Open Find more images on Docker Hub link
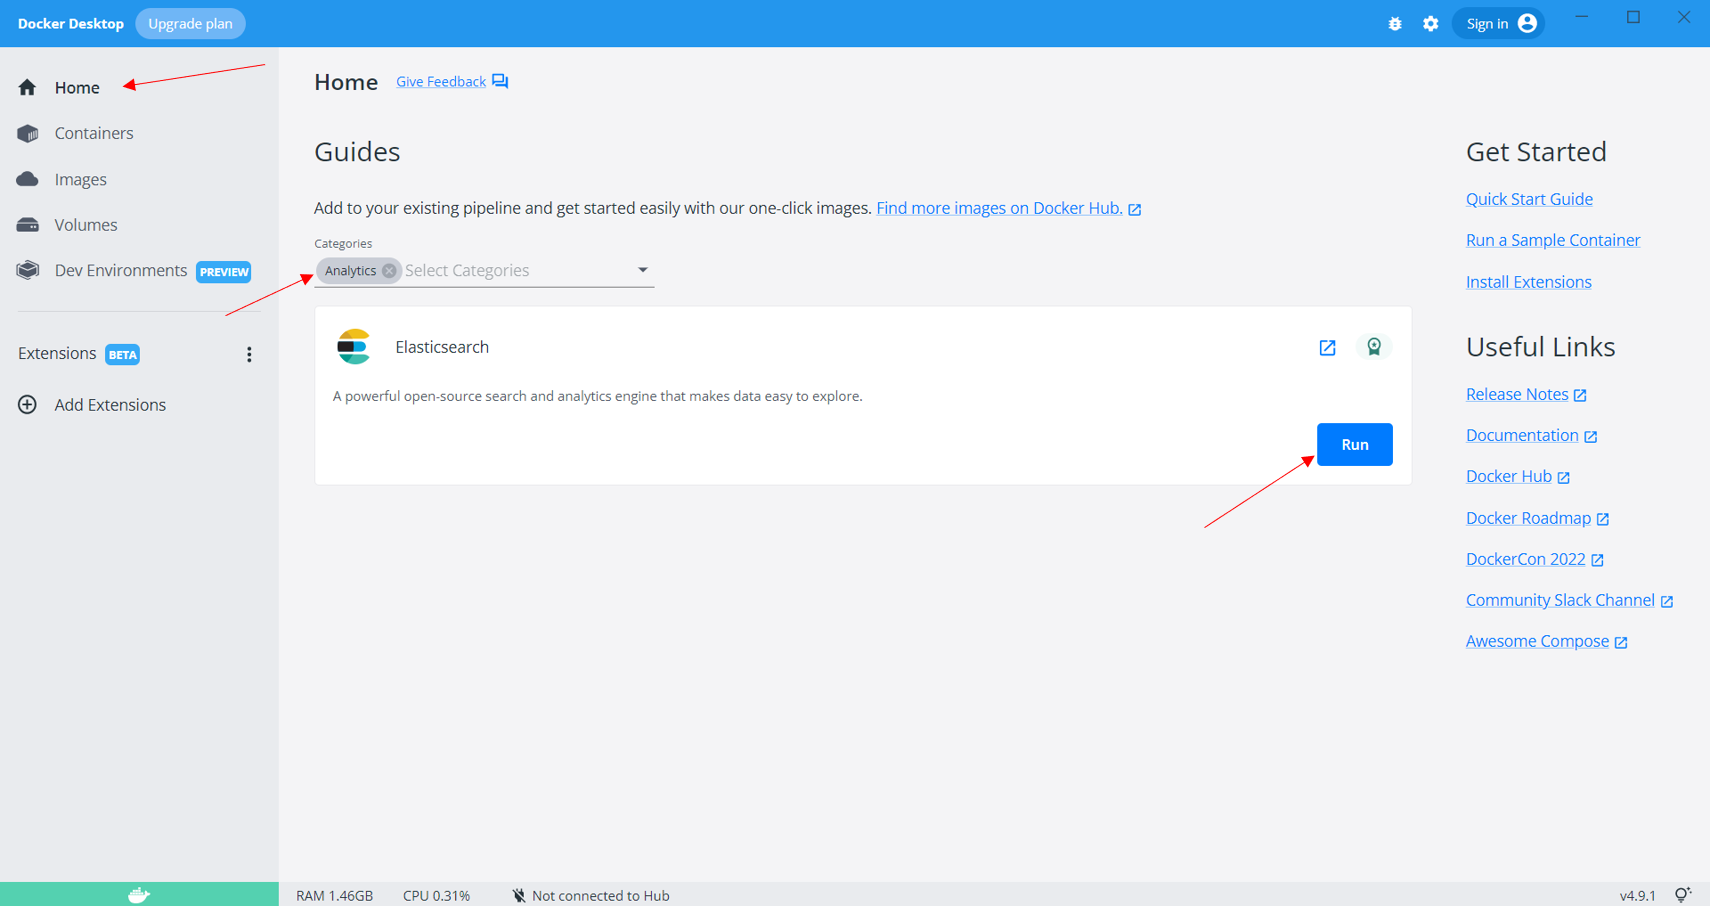The image size is (1710, 906). [x=999, y=208]
